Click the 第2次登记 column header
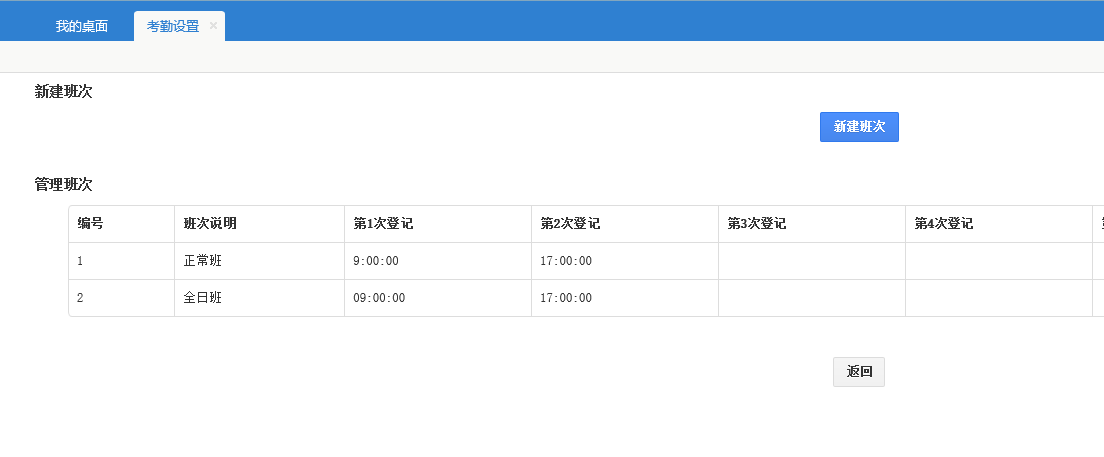1104x457 pixels. tap(570, 224)
